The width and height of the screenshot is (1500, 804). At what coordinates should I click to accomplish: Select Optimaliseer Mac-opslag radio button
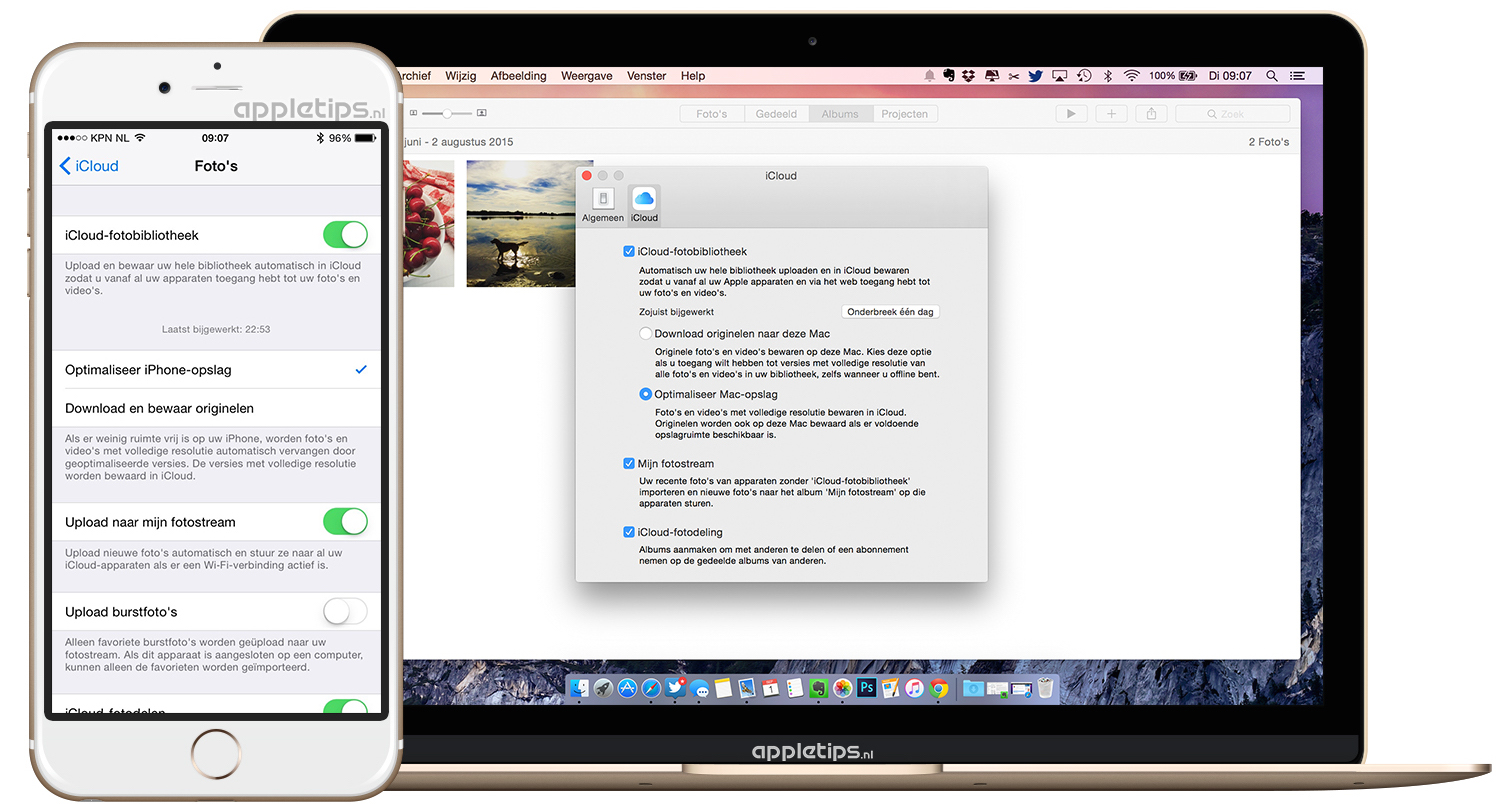(646, 394)
